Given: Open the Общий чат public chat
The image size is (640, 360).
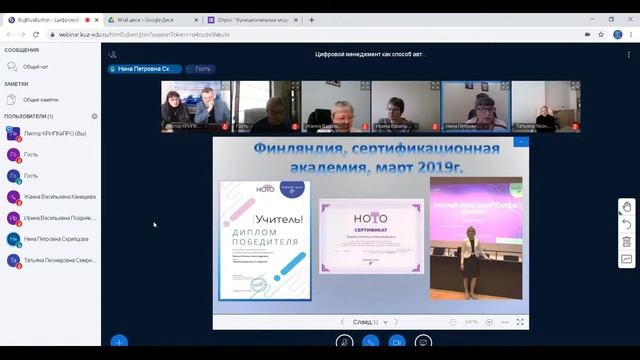Looking at the screenshot, I should click(29, 67).
